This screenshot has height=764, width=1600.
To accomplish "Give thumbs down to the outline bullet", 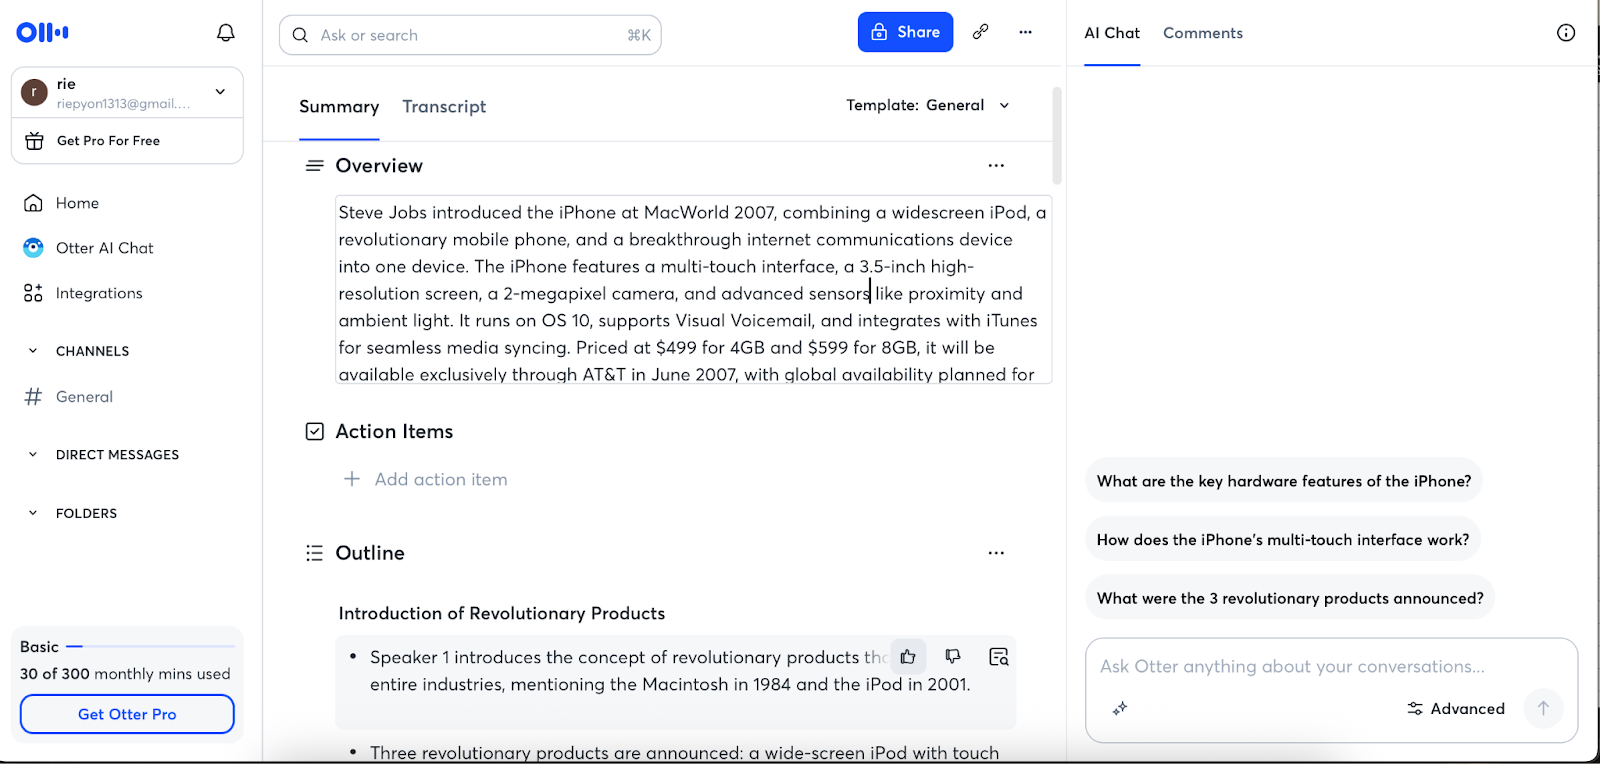I will (953, 657).
